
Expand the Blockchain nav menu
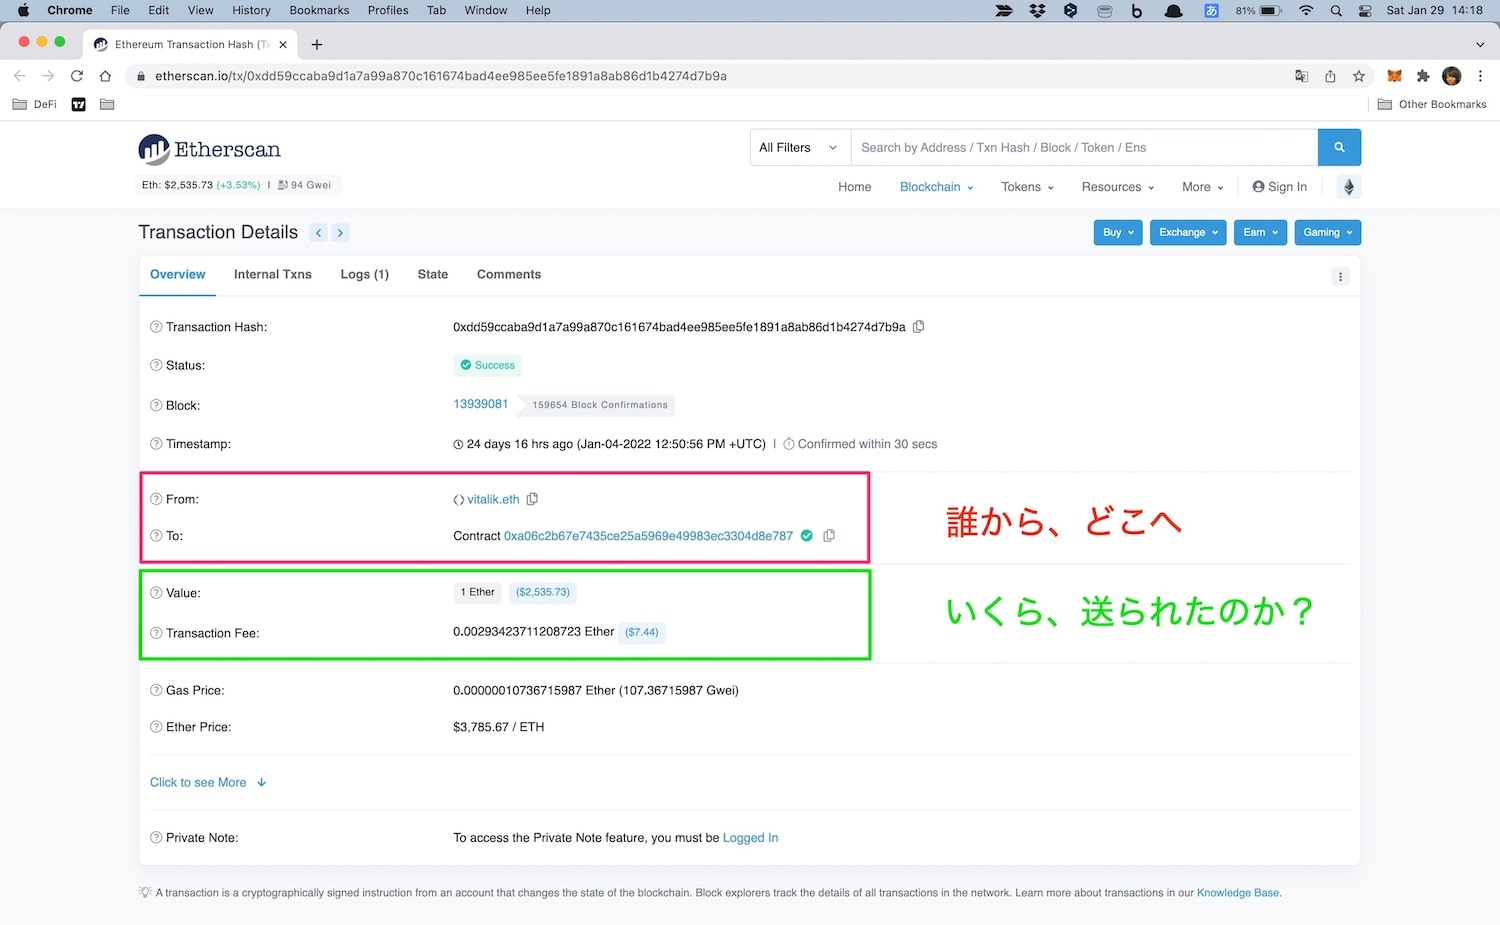point(936,187)
